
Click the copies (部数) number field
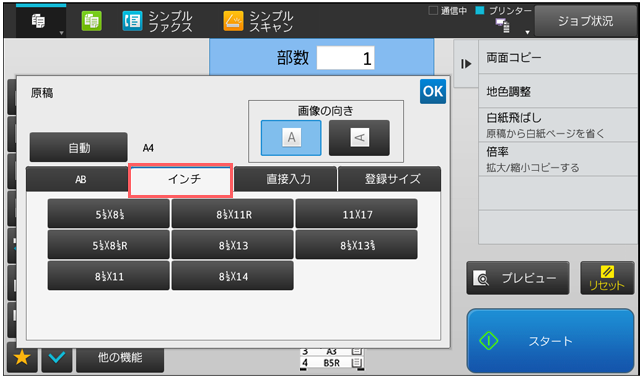[345, 58]
